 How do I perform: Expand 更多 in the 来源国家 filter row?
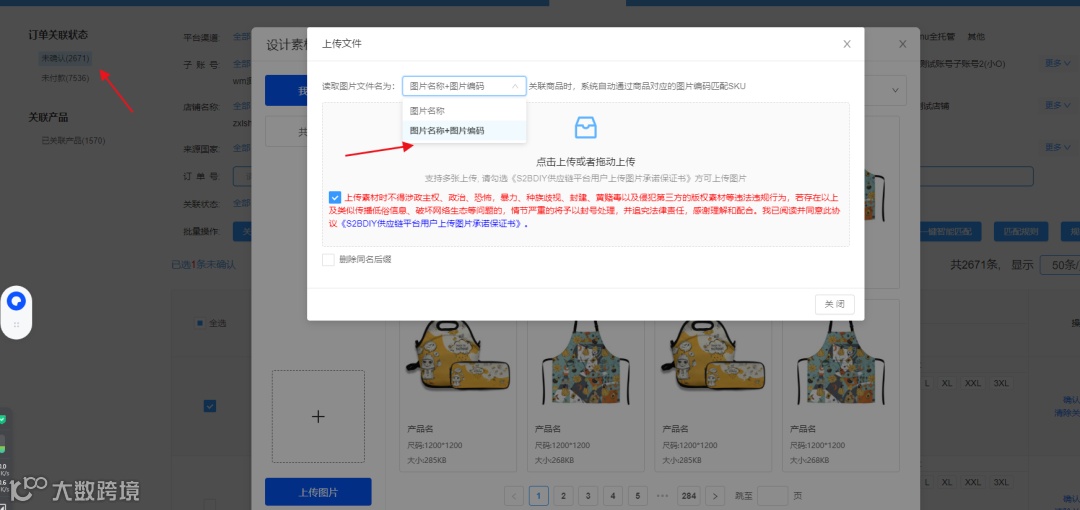click(x=1058, y=147)
